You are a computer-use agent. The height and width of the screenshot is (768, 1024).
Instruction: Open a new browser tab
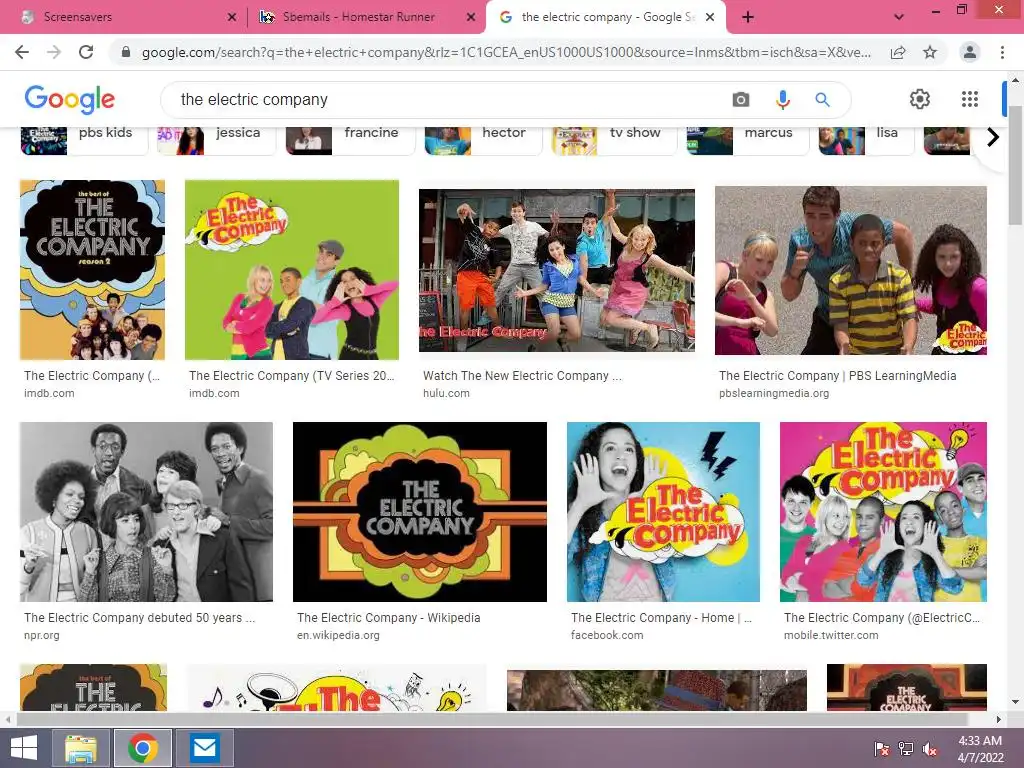click(748, 17)
